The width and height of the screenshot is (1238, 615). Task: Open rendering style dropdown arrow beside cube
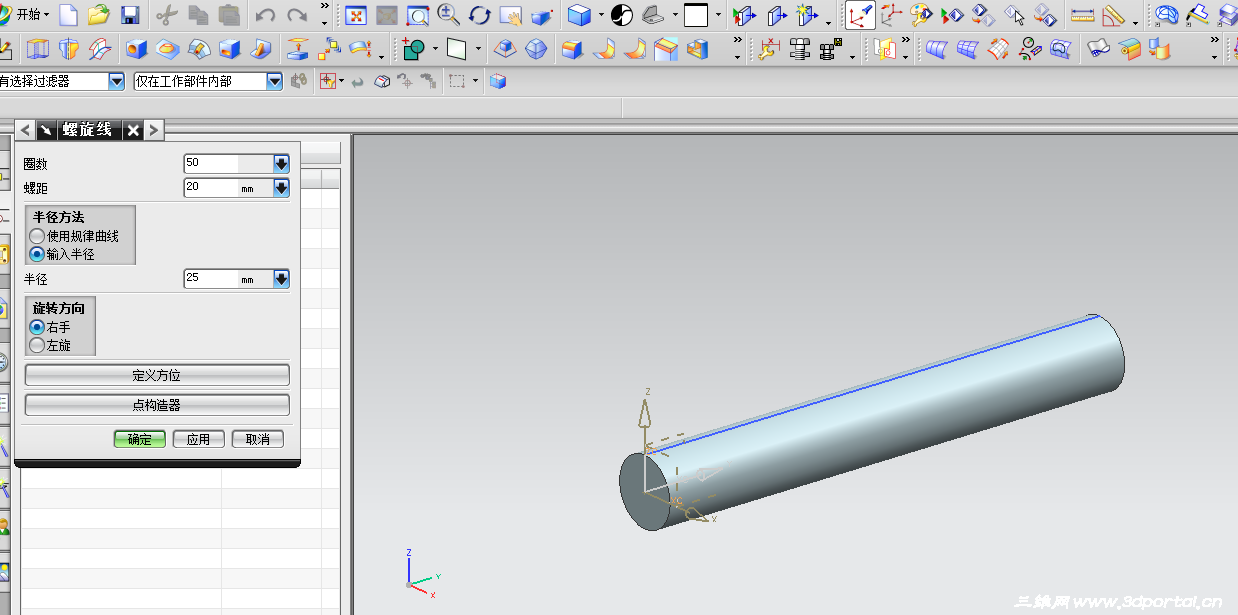tap(601, 15)
